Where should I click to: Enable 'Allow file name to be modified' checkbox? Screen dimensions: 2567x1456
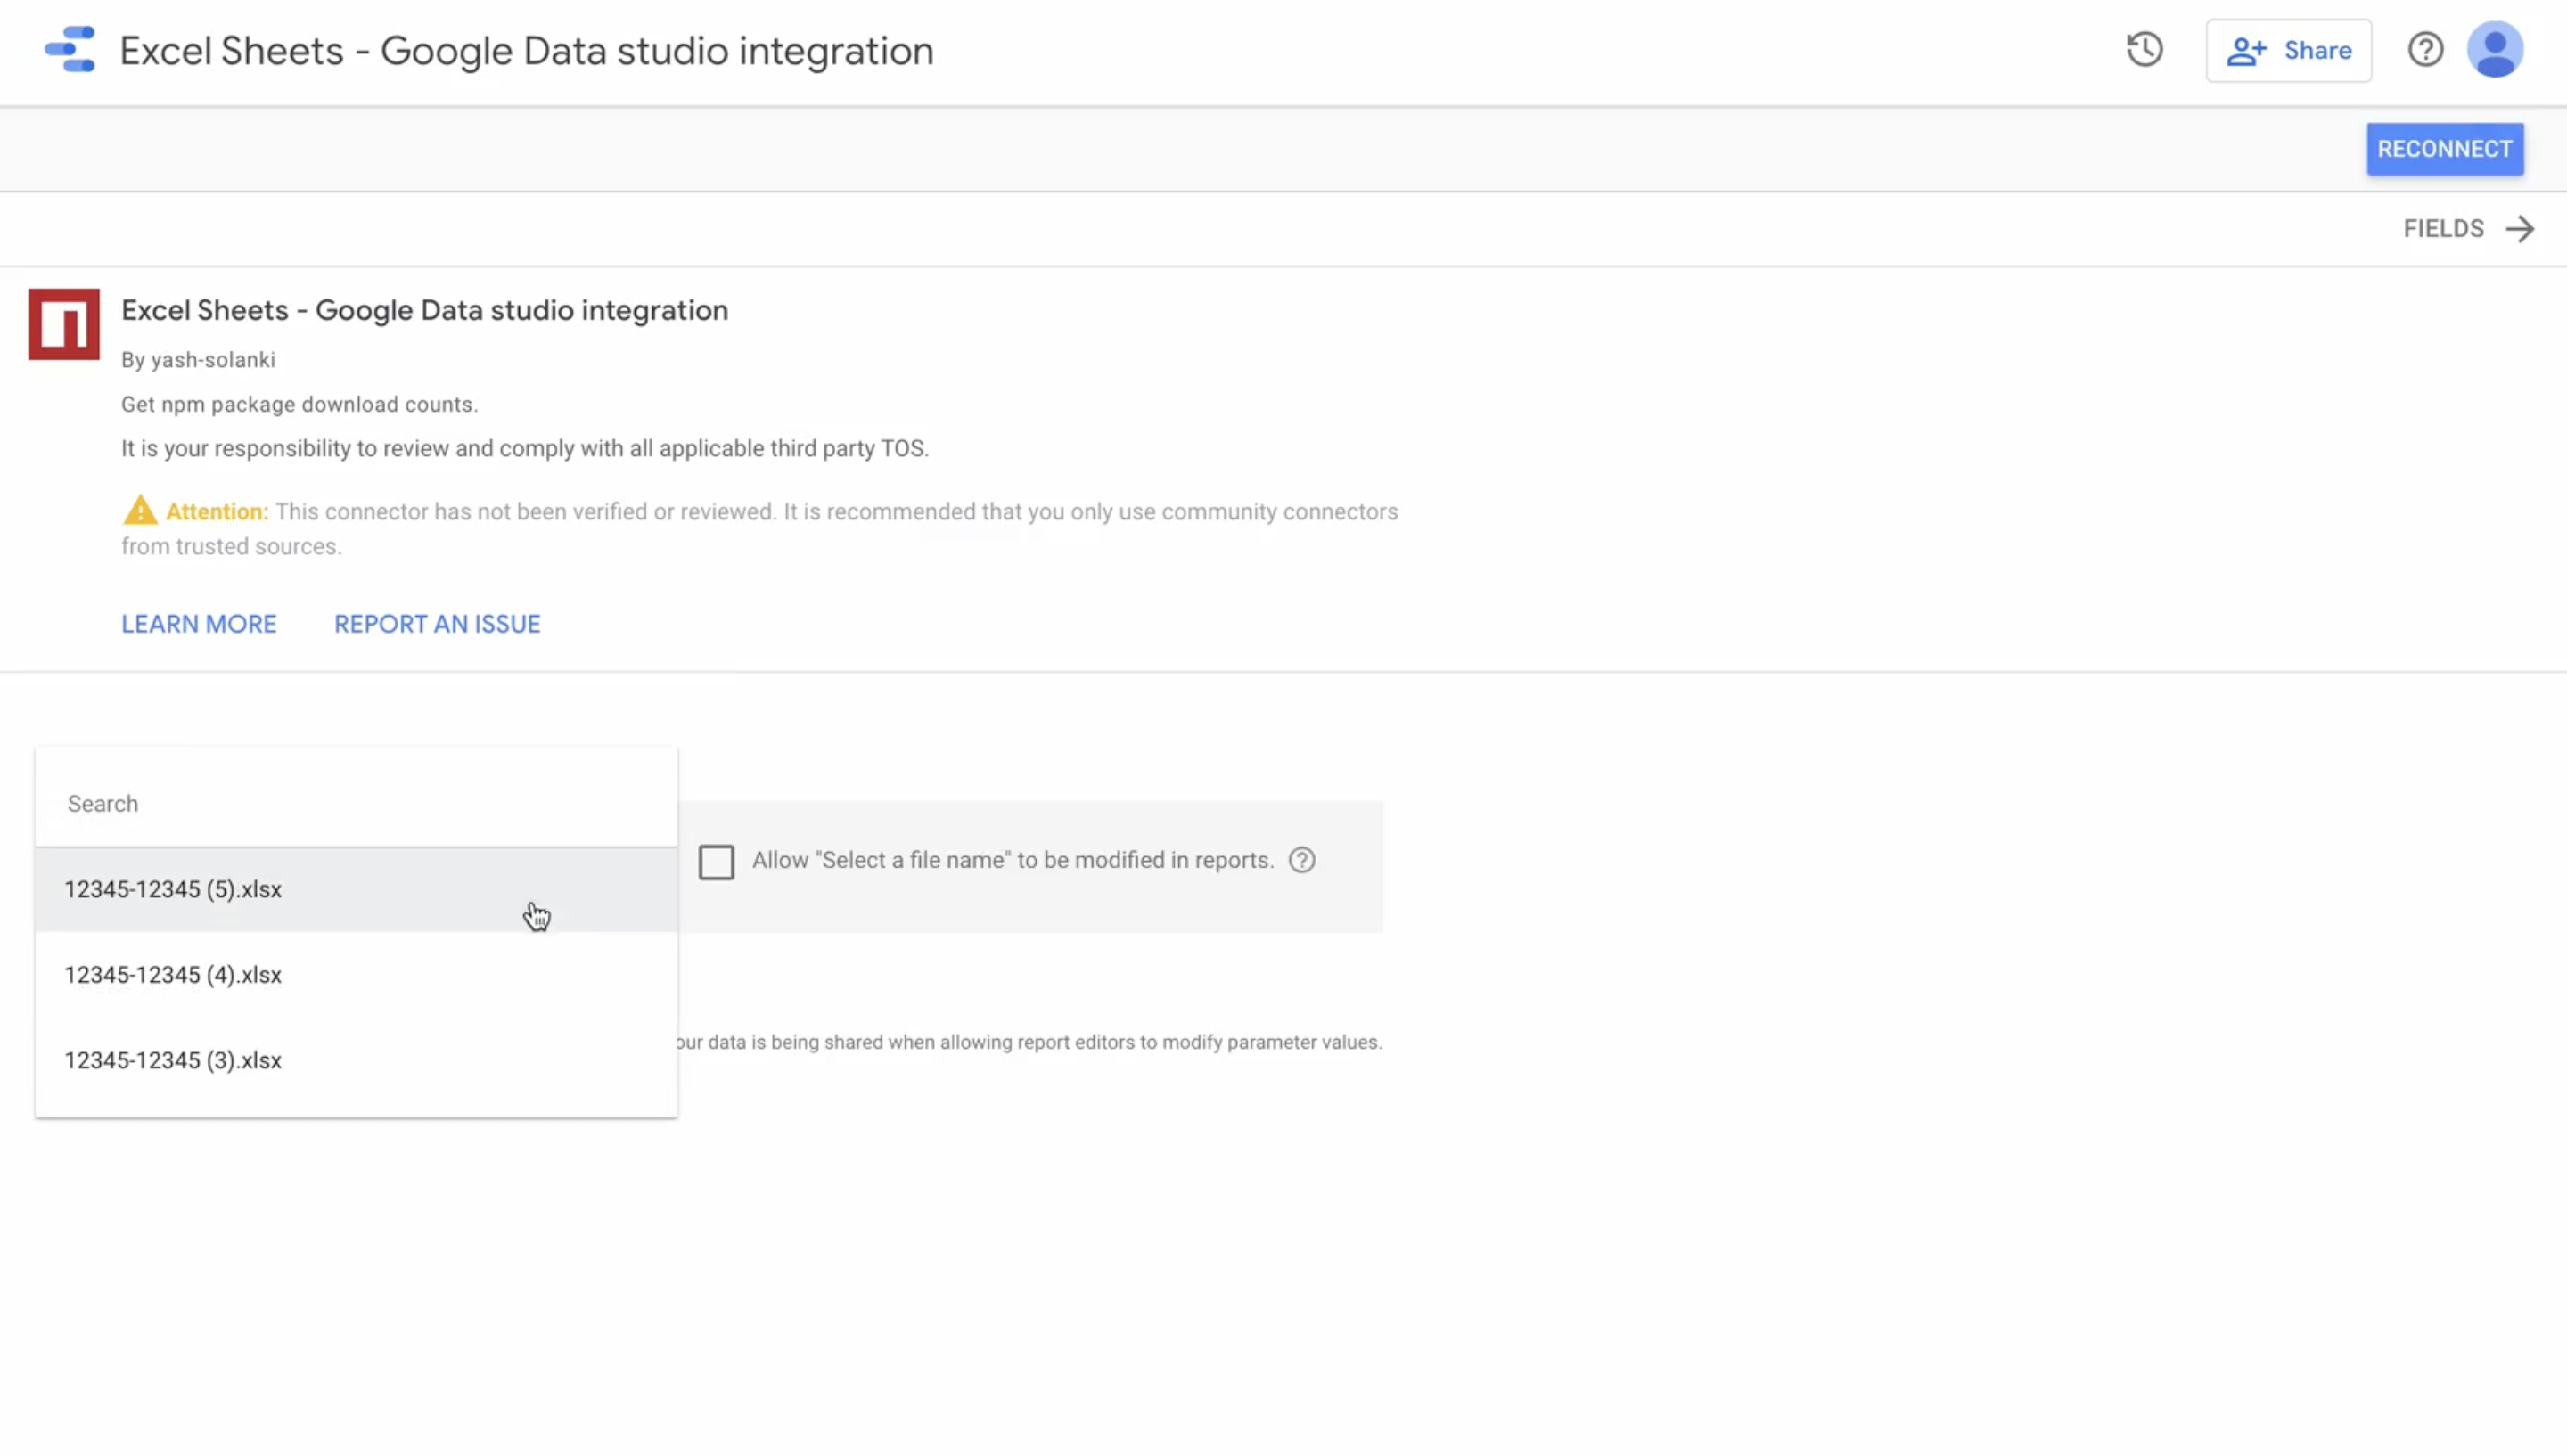(x=716, y=862)
